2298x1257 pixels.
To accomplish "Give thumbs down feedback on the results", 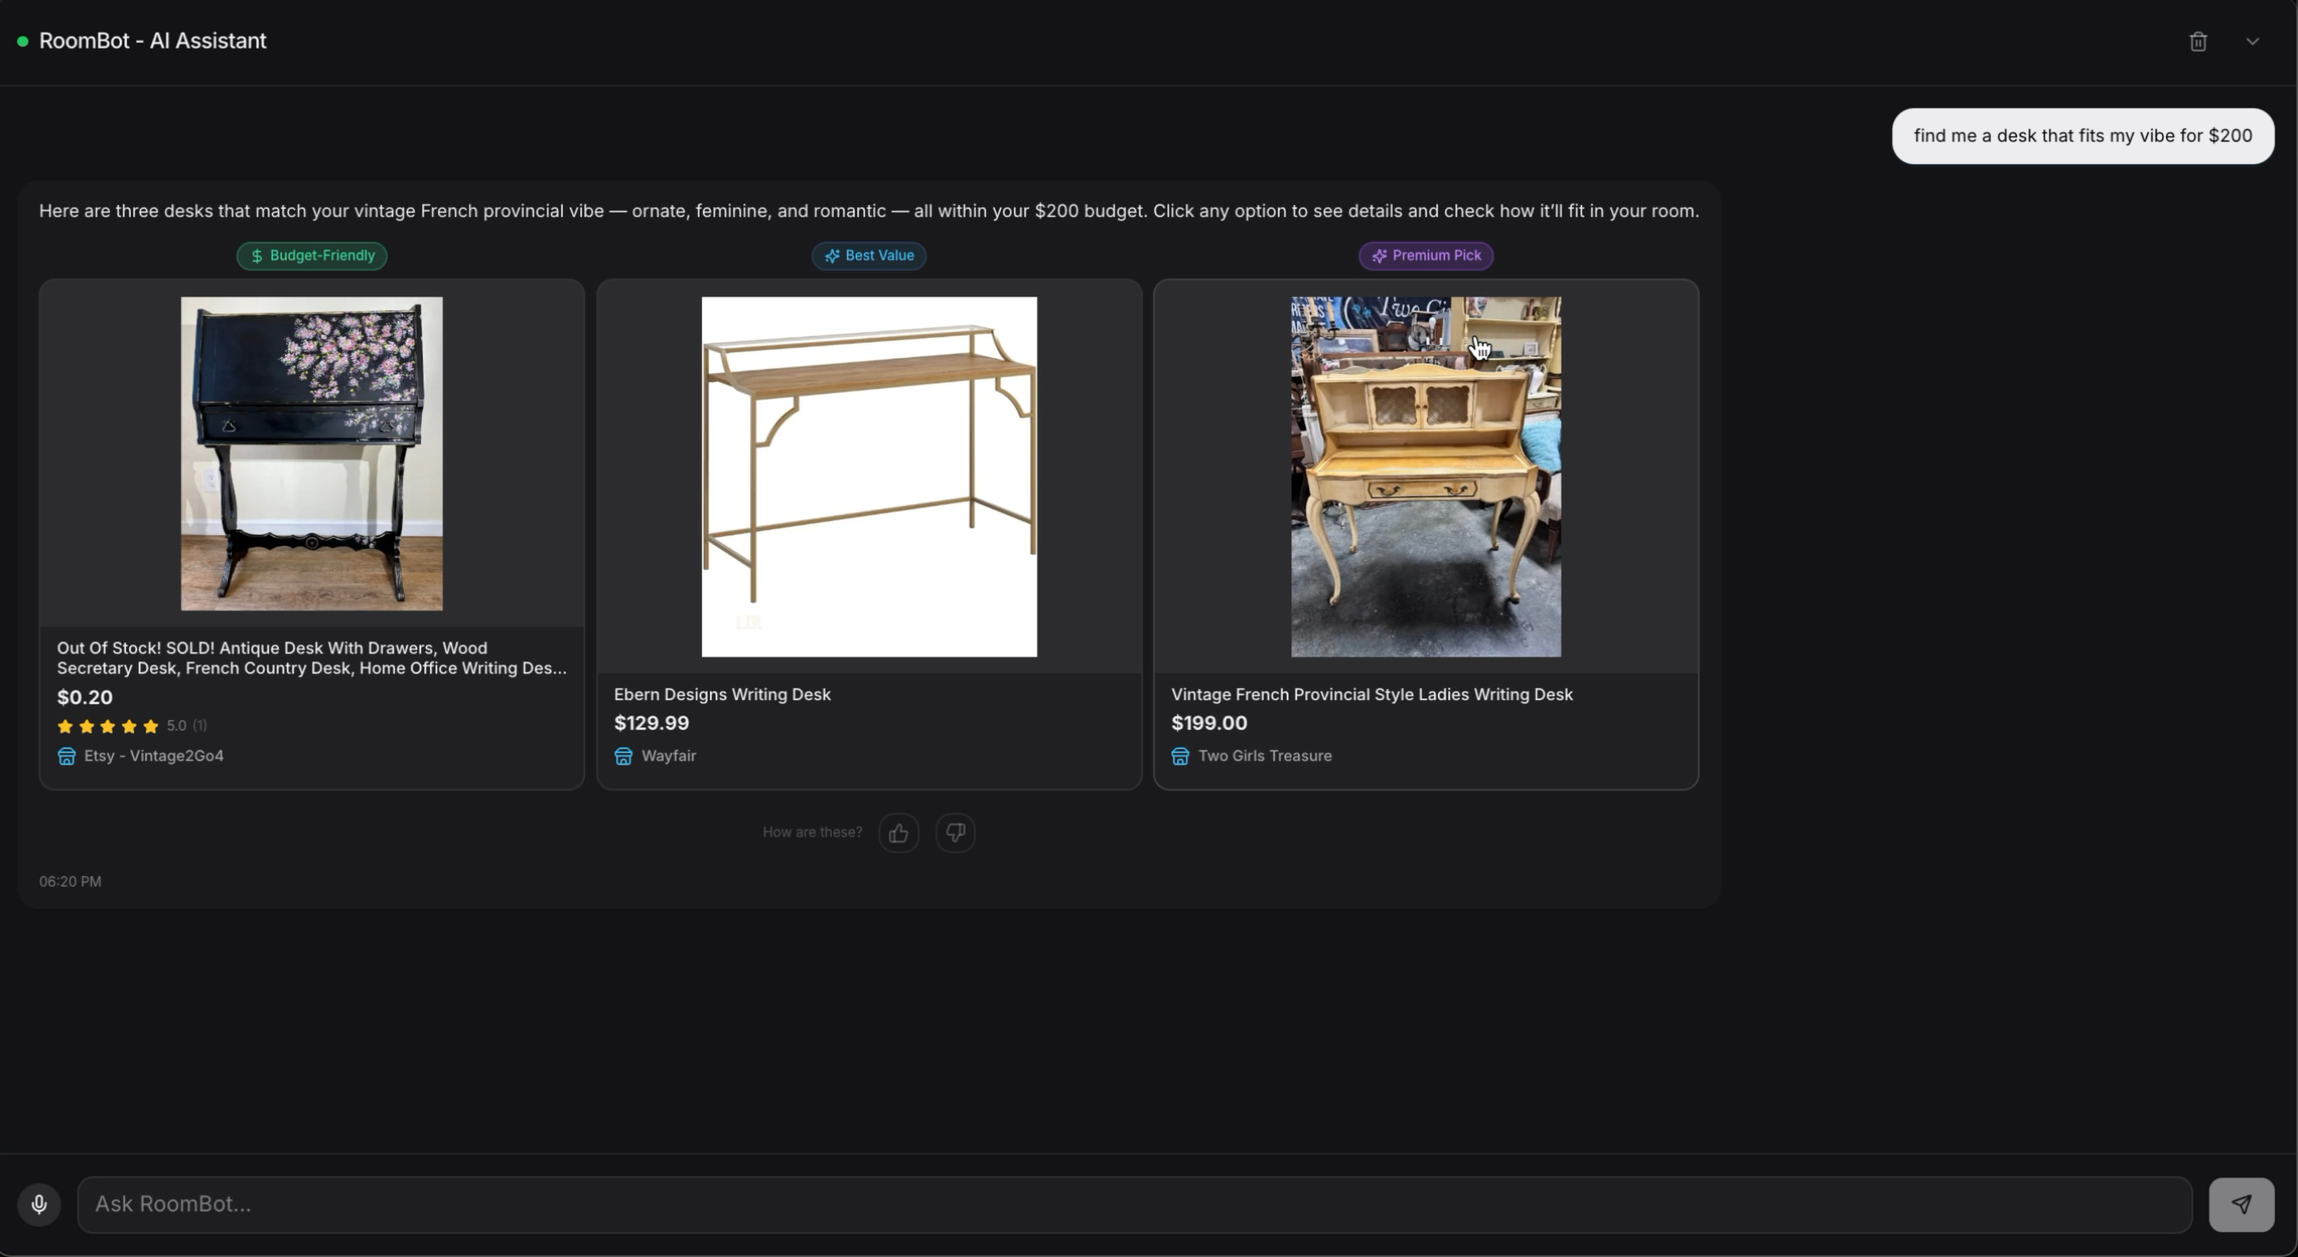I will coord(954,832).
